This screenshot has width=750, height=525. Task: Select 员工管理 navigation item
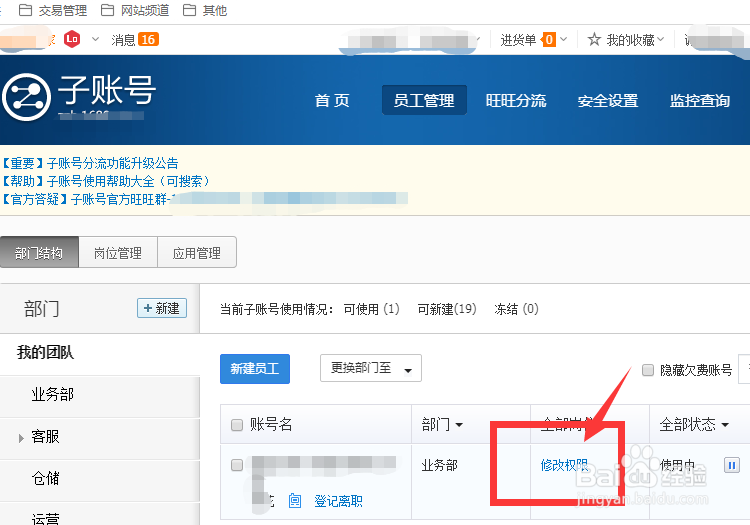[x=424, y=100]
